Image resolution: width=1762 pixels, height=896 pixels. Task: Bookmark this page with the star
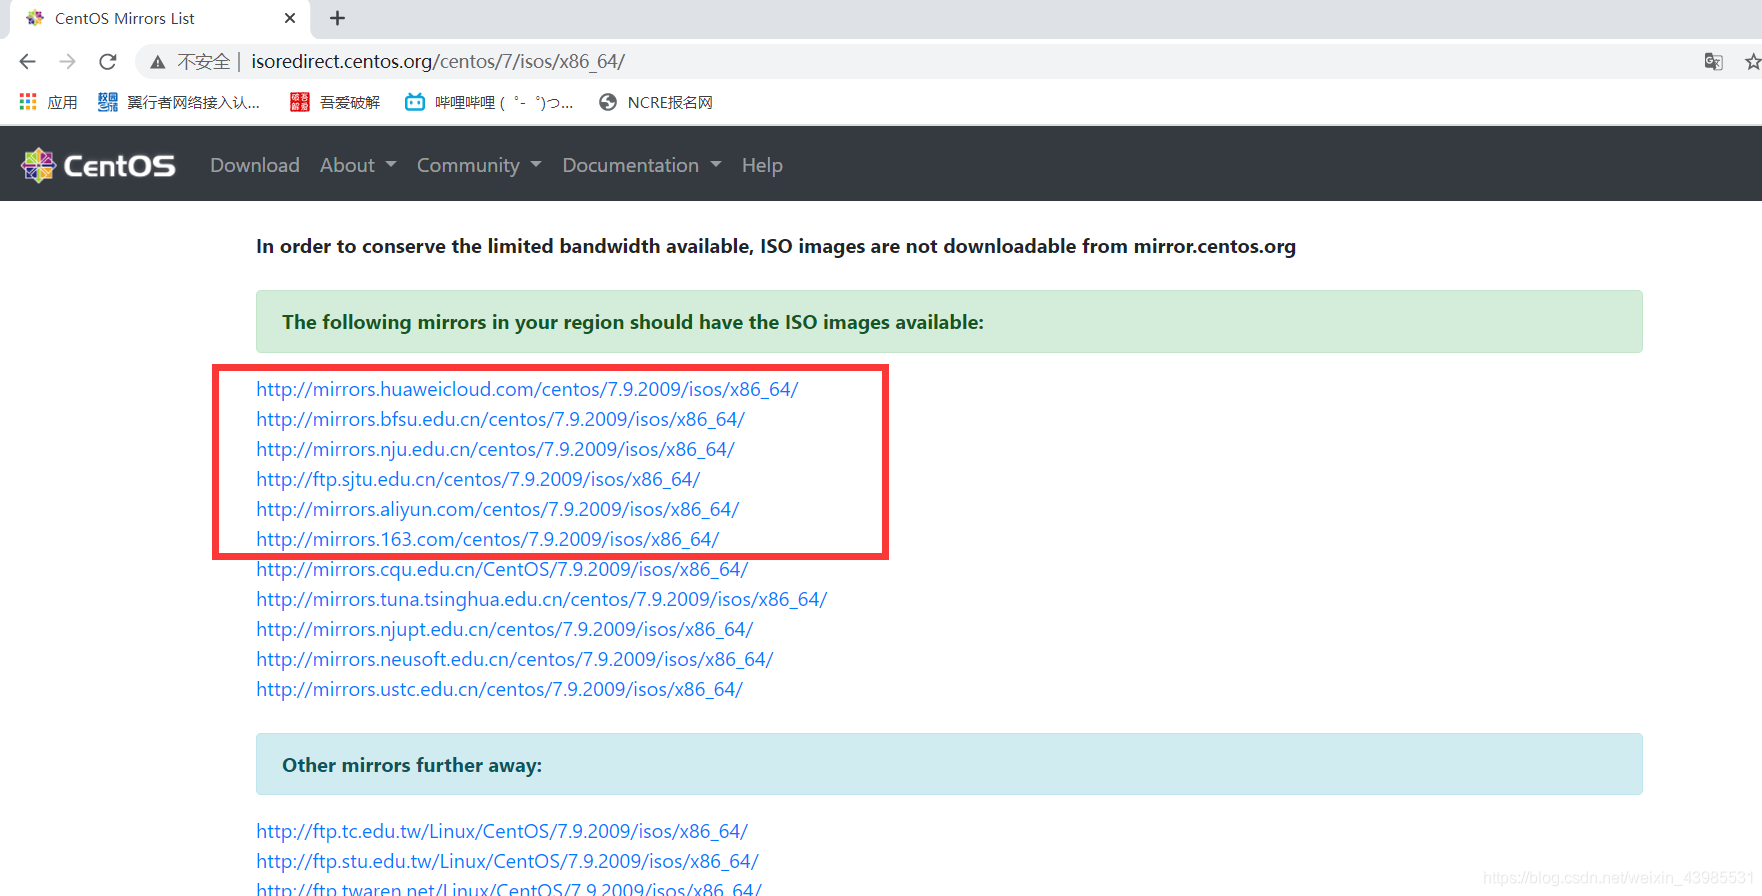tap(1753, 62)
